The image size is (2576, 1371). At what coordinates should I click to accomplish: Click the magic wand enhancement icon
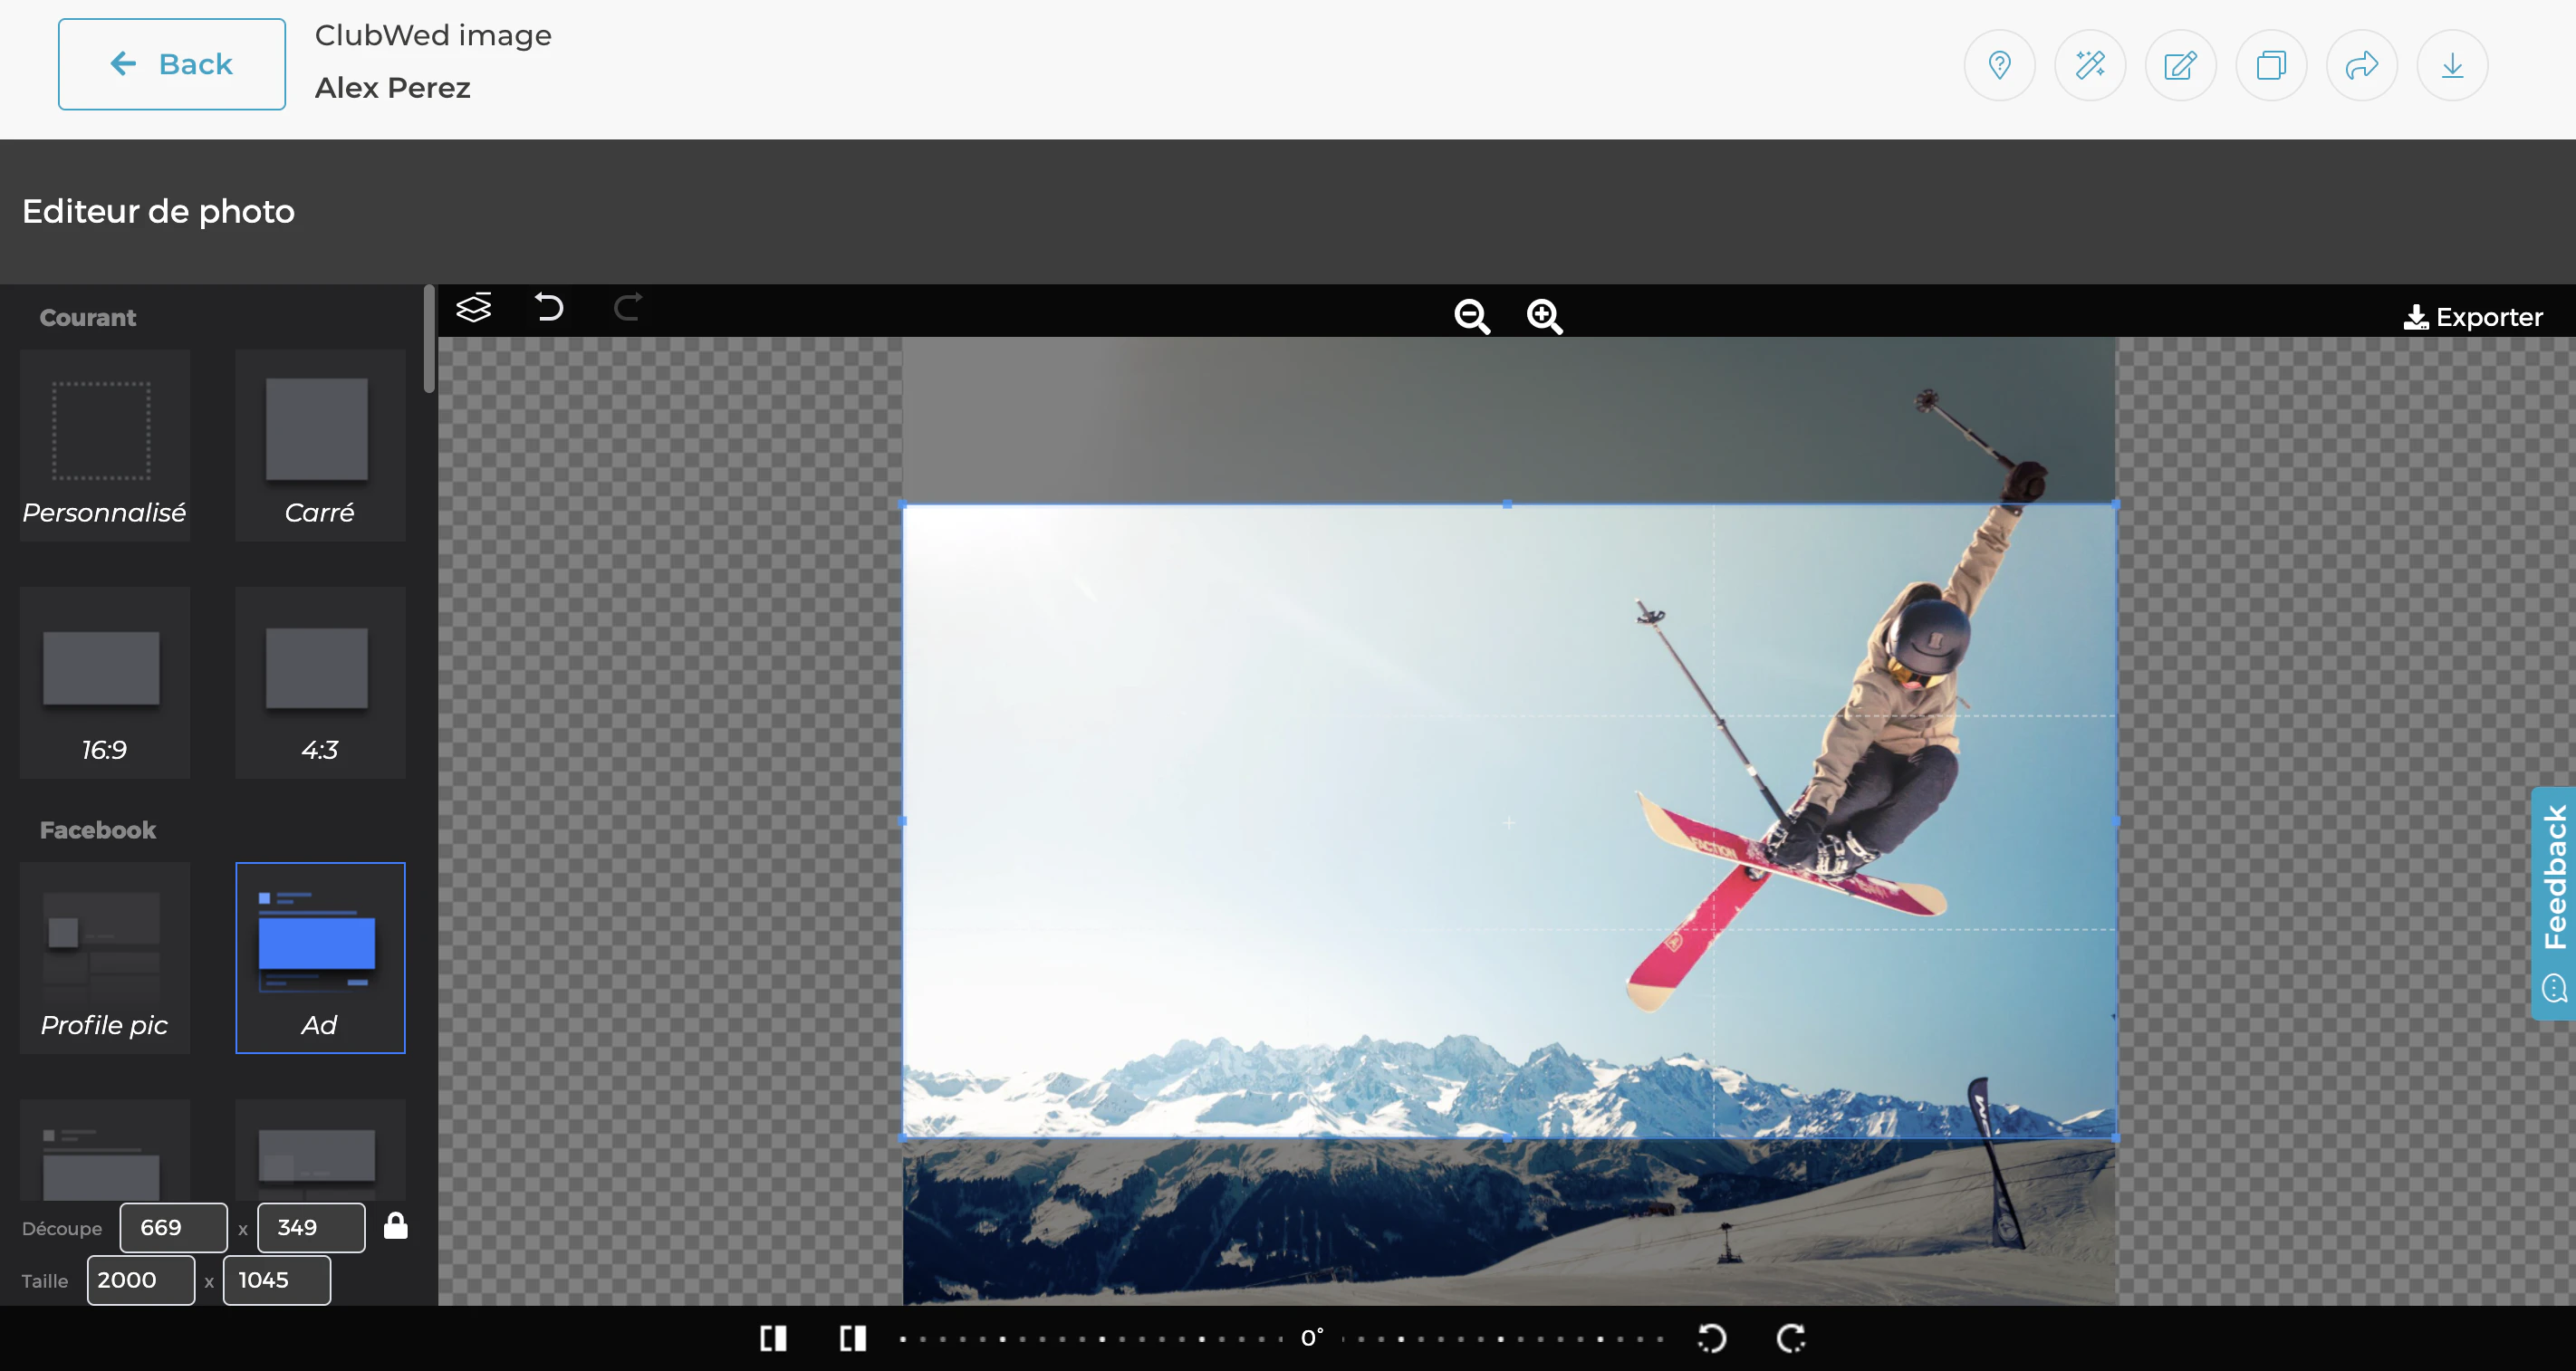(2090, 64)
